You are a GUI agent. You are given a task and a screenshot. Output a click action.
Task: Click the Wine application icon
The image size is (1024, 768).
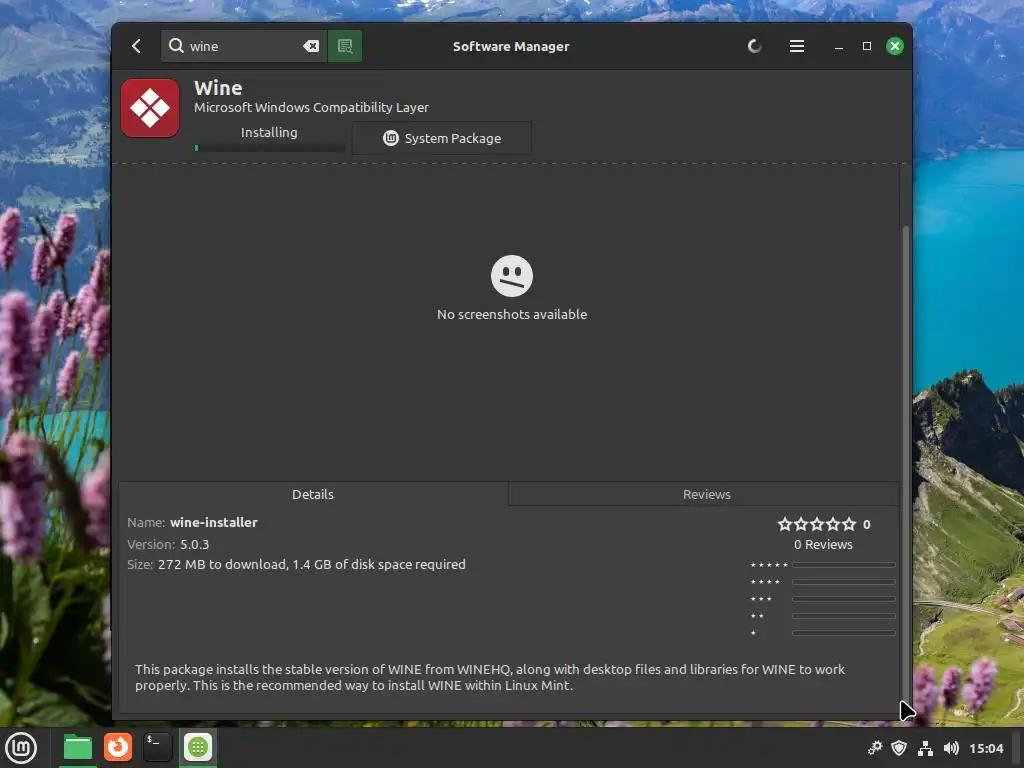150,108
